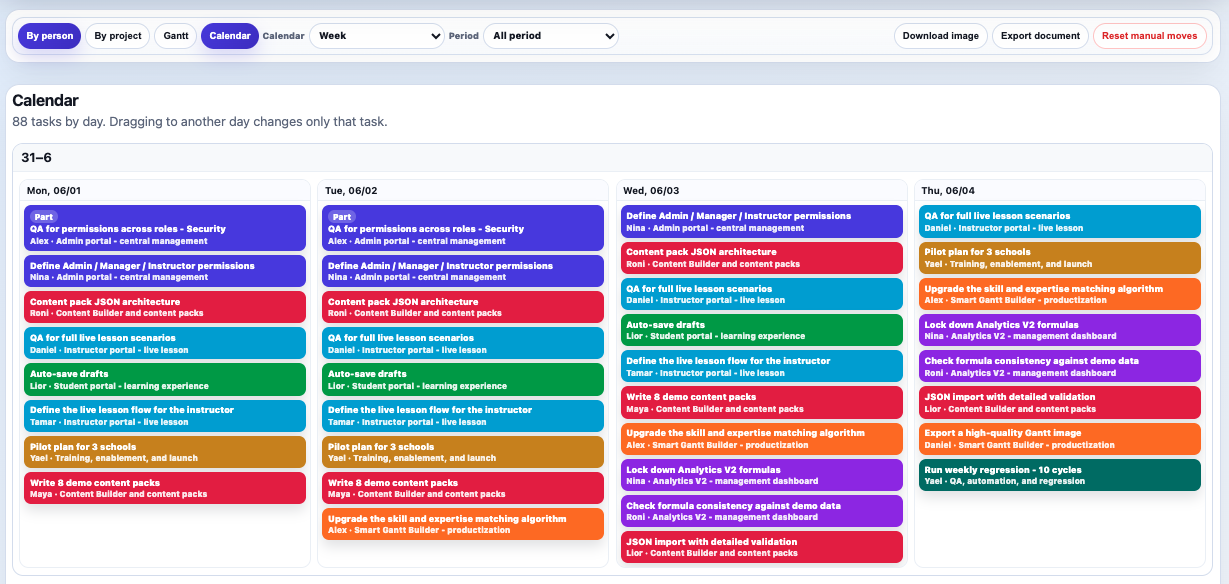Screen dimensions: 1229x584
Task: Select Monday QA for permissions across roles task
Action: coord(165,228)
